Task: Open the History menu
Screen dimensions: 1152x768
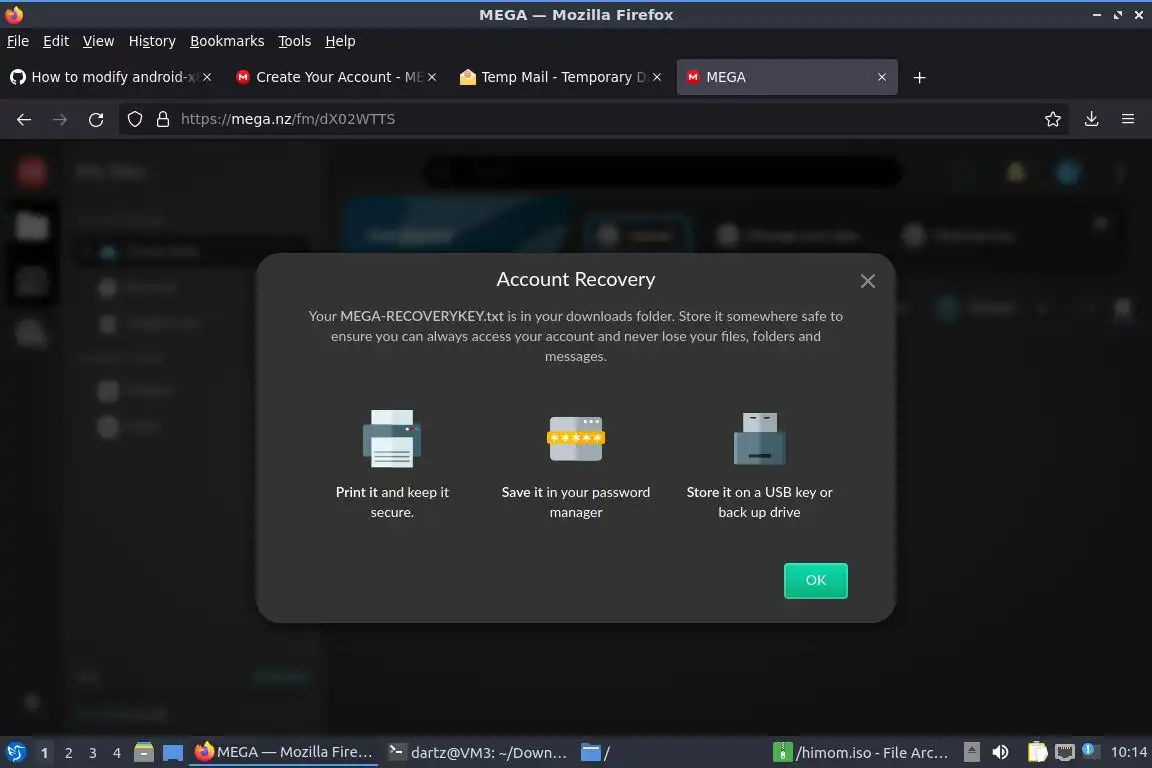Action: tap(152, 41)
